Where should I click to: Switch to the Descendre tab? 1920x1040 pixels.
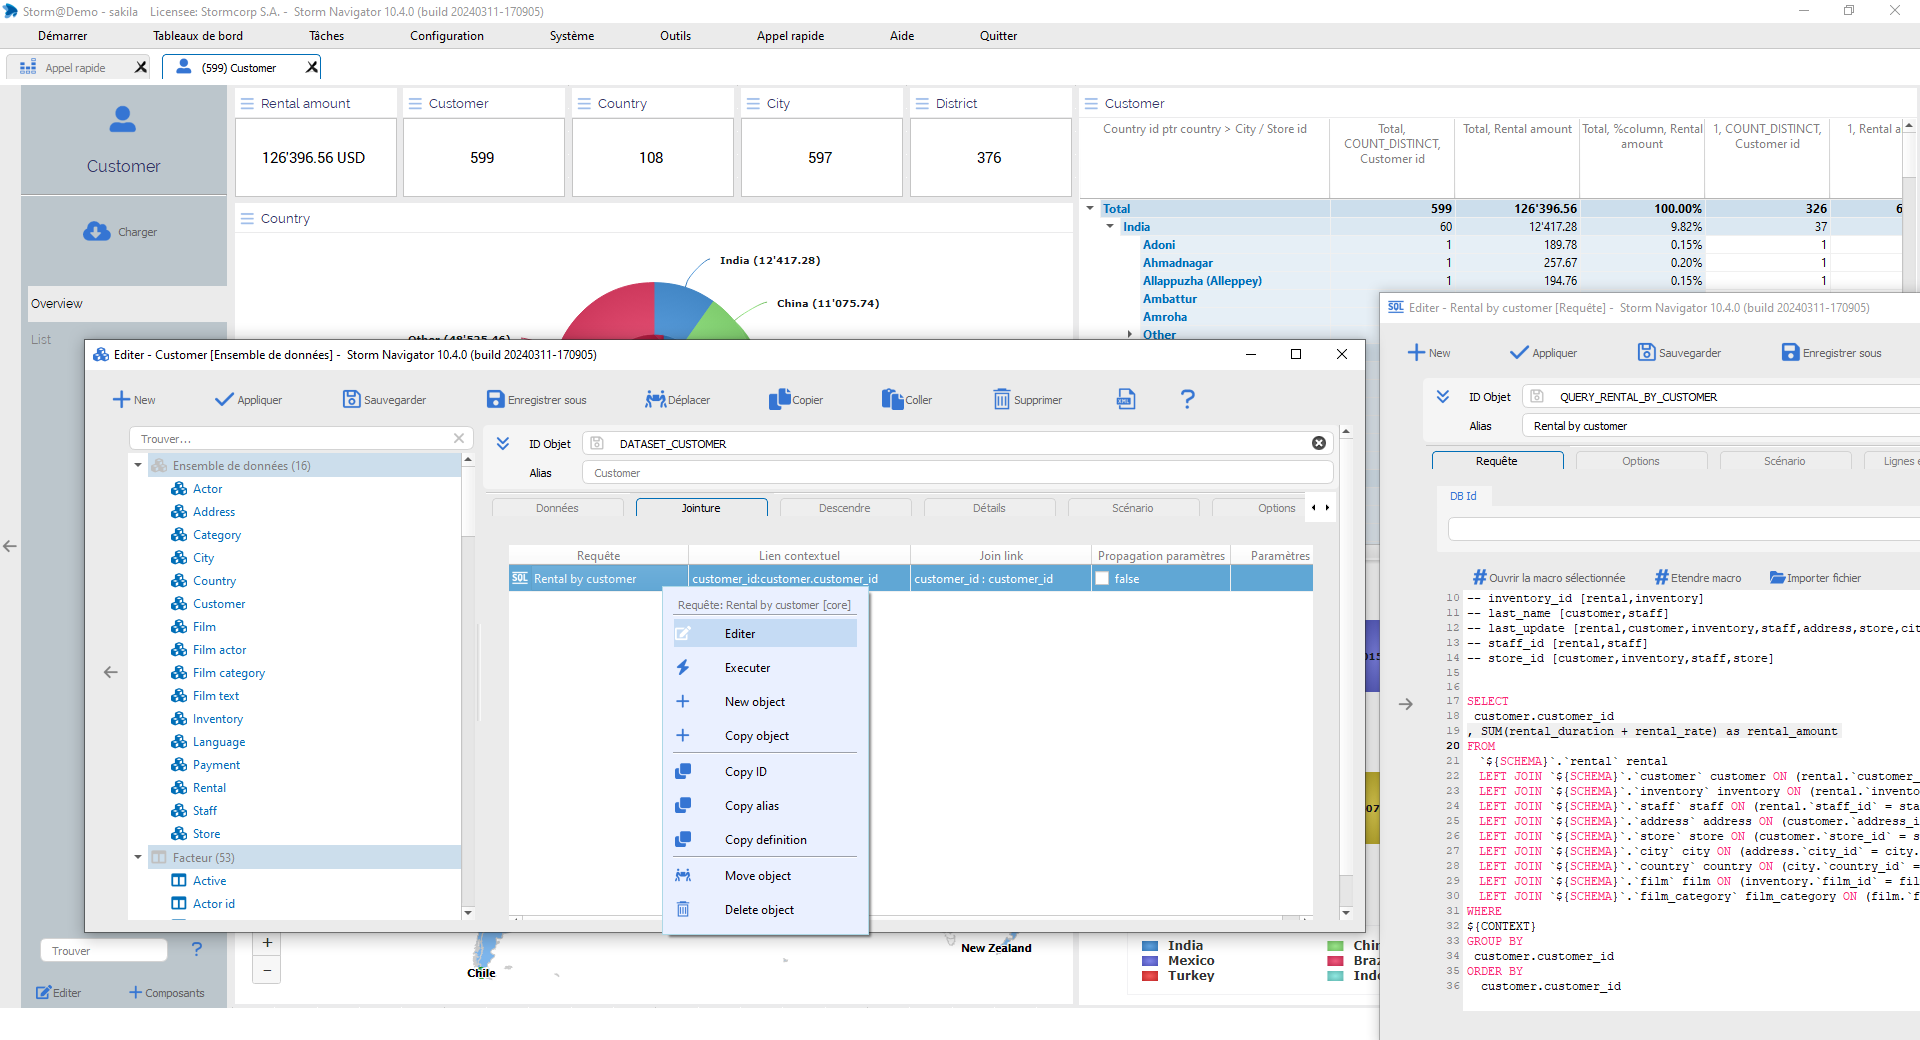pyautogui.click(x=844, y=508)
